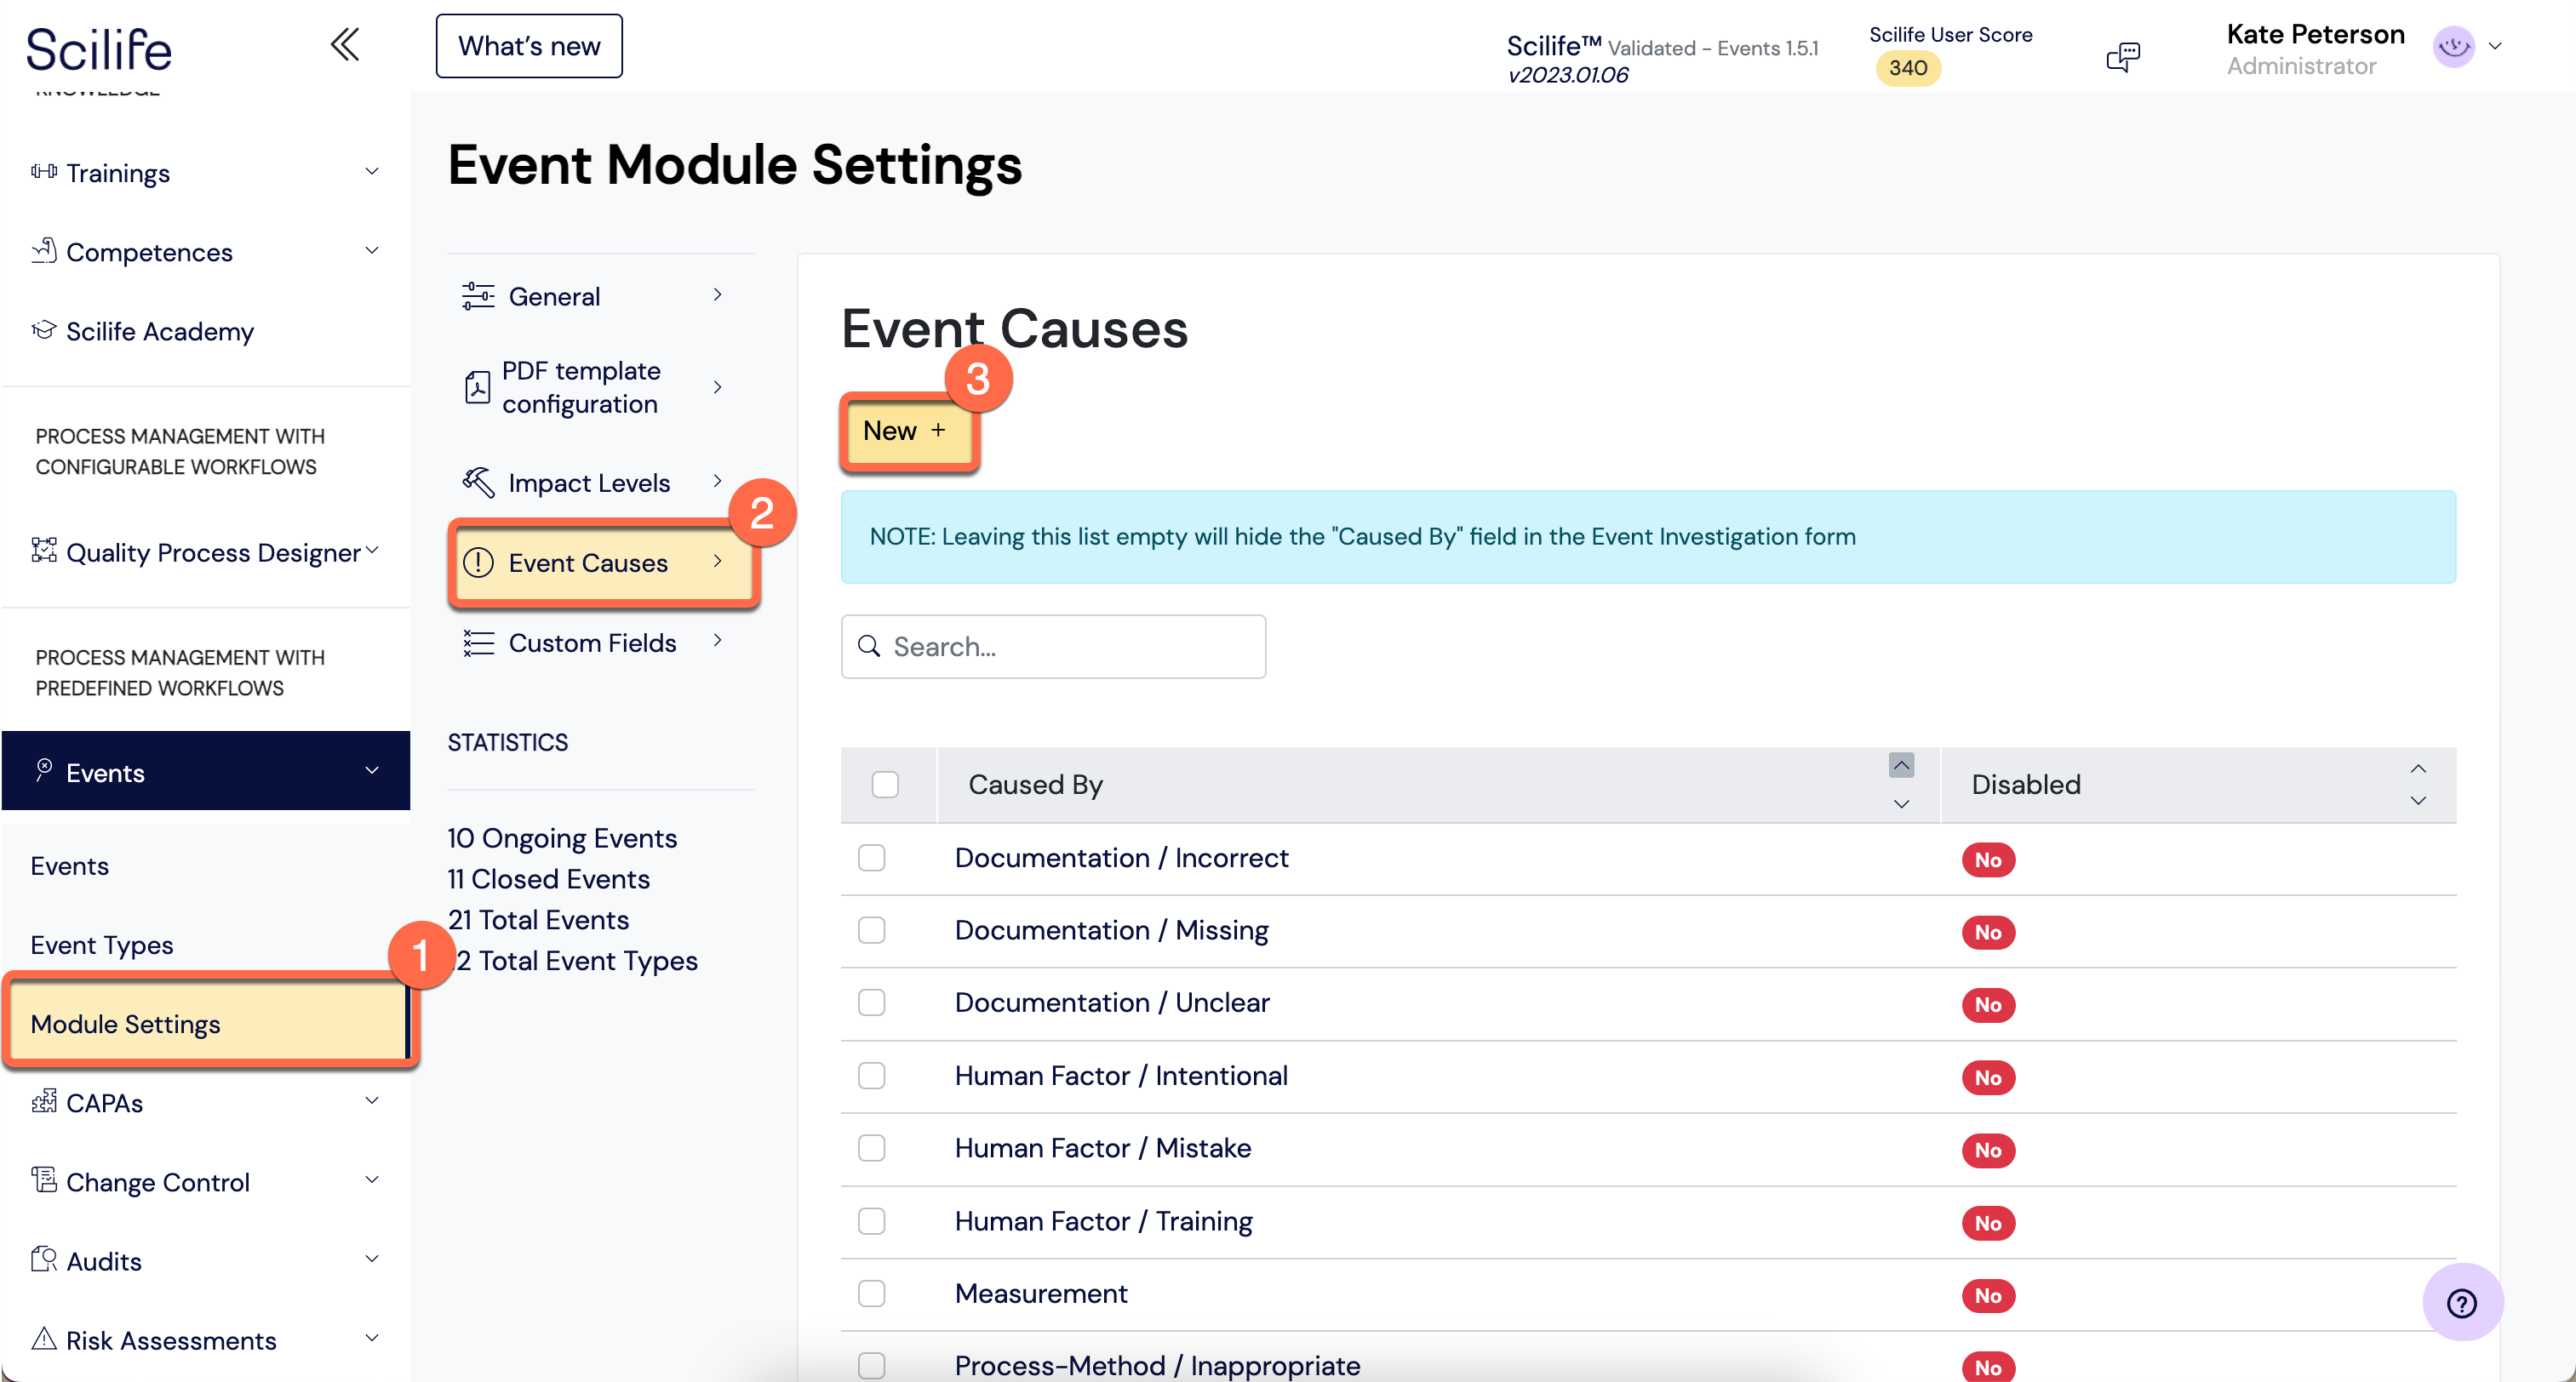The image size is (2576, 1382).
Task: Click the 10 Ongoing Events statistic
Action: click(562, 838)
